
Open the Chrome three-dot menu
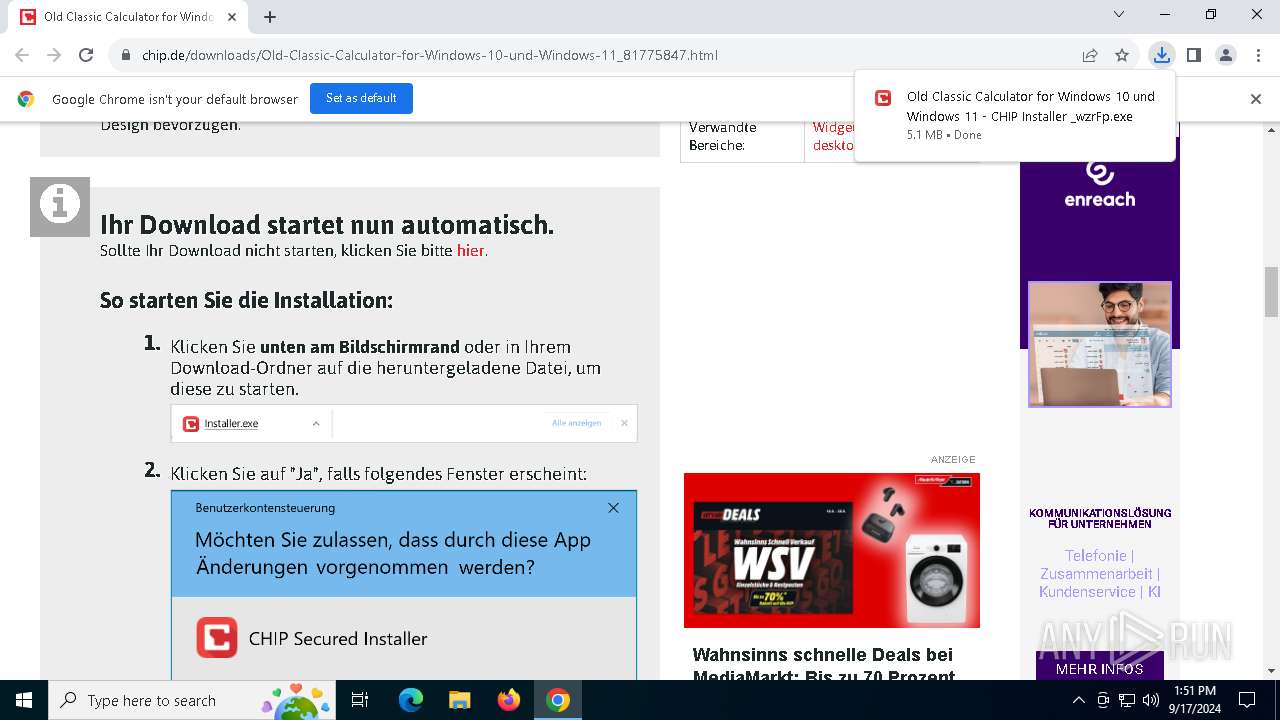click(1257, 55)
